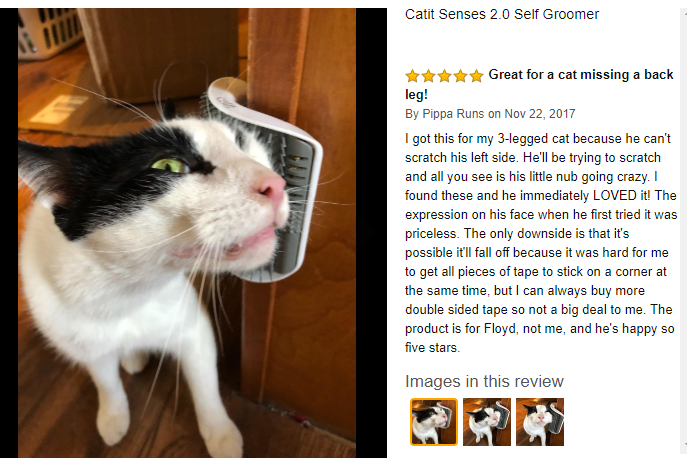Open the 'Great for a cat missing a back leg!' review title
687x466 pixels.
point(539,85)
